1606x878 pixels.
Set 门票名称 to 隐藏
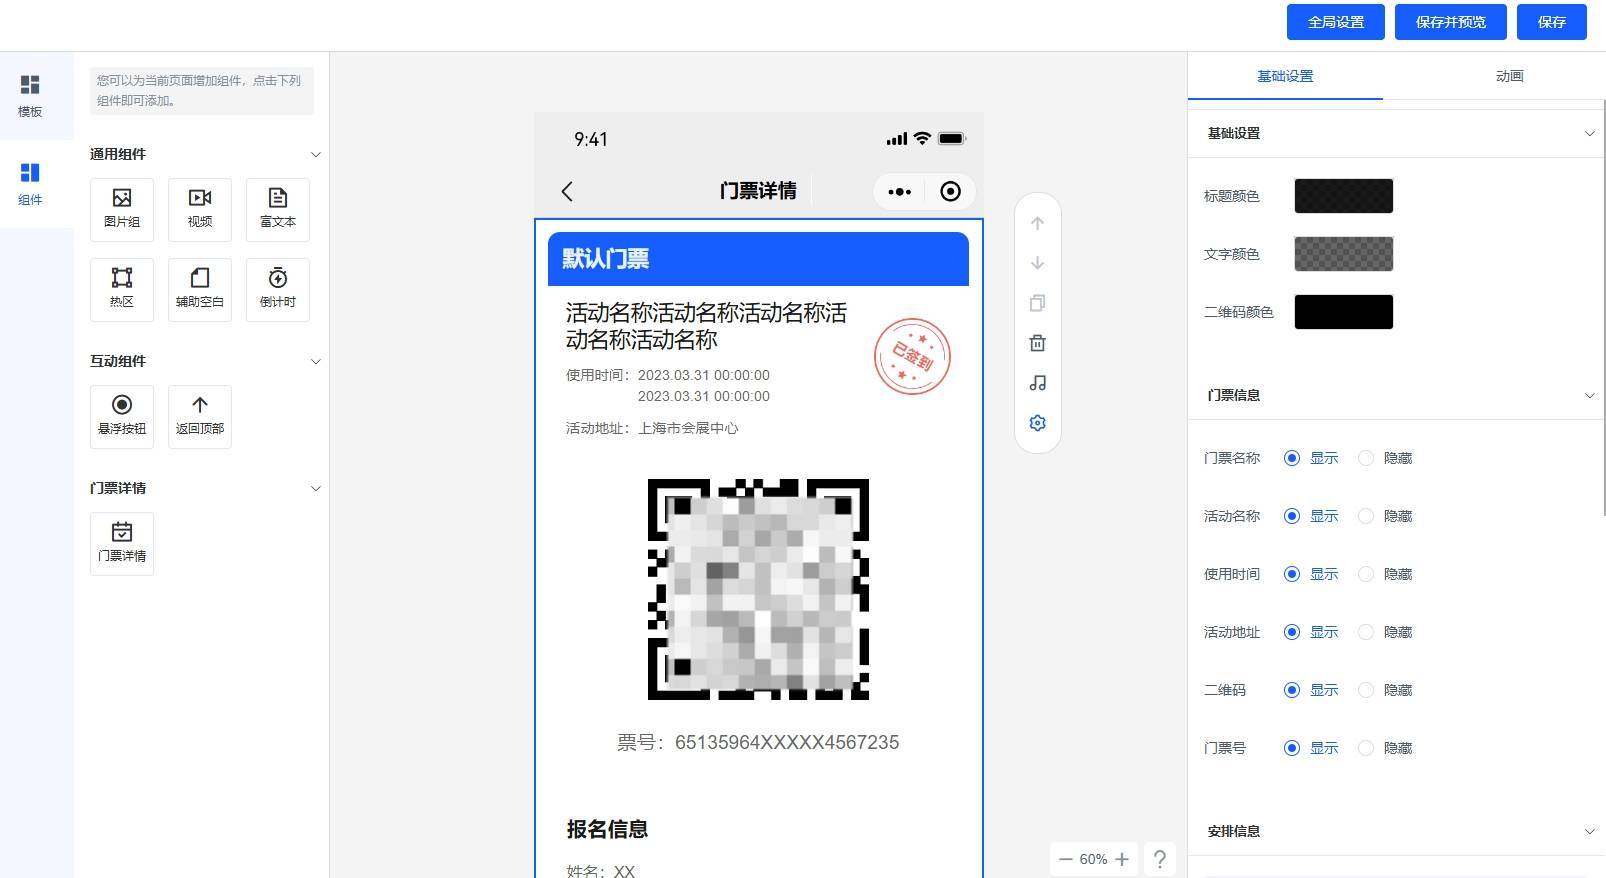tap(1385, 458)
